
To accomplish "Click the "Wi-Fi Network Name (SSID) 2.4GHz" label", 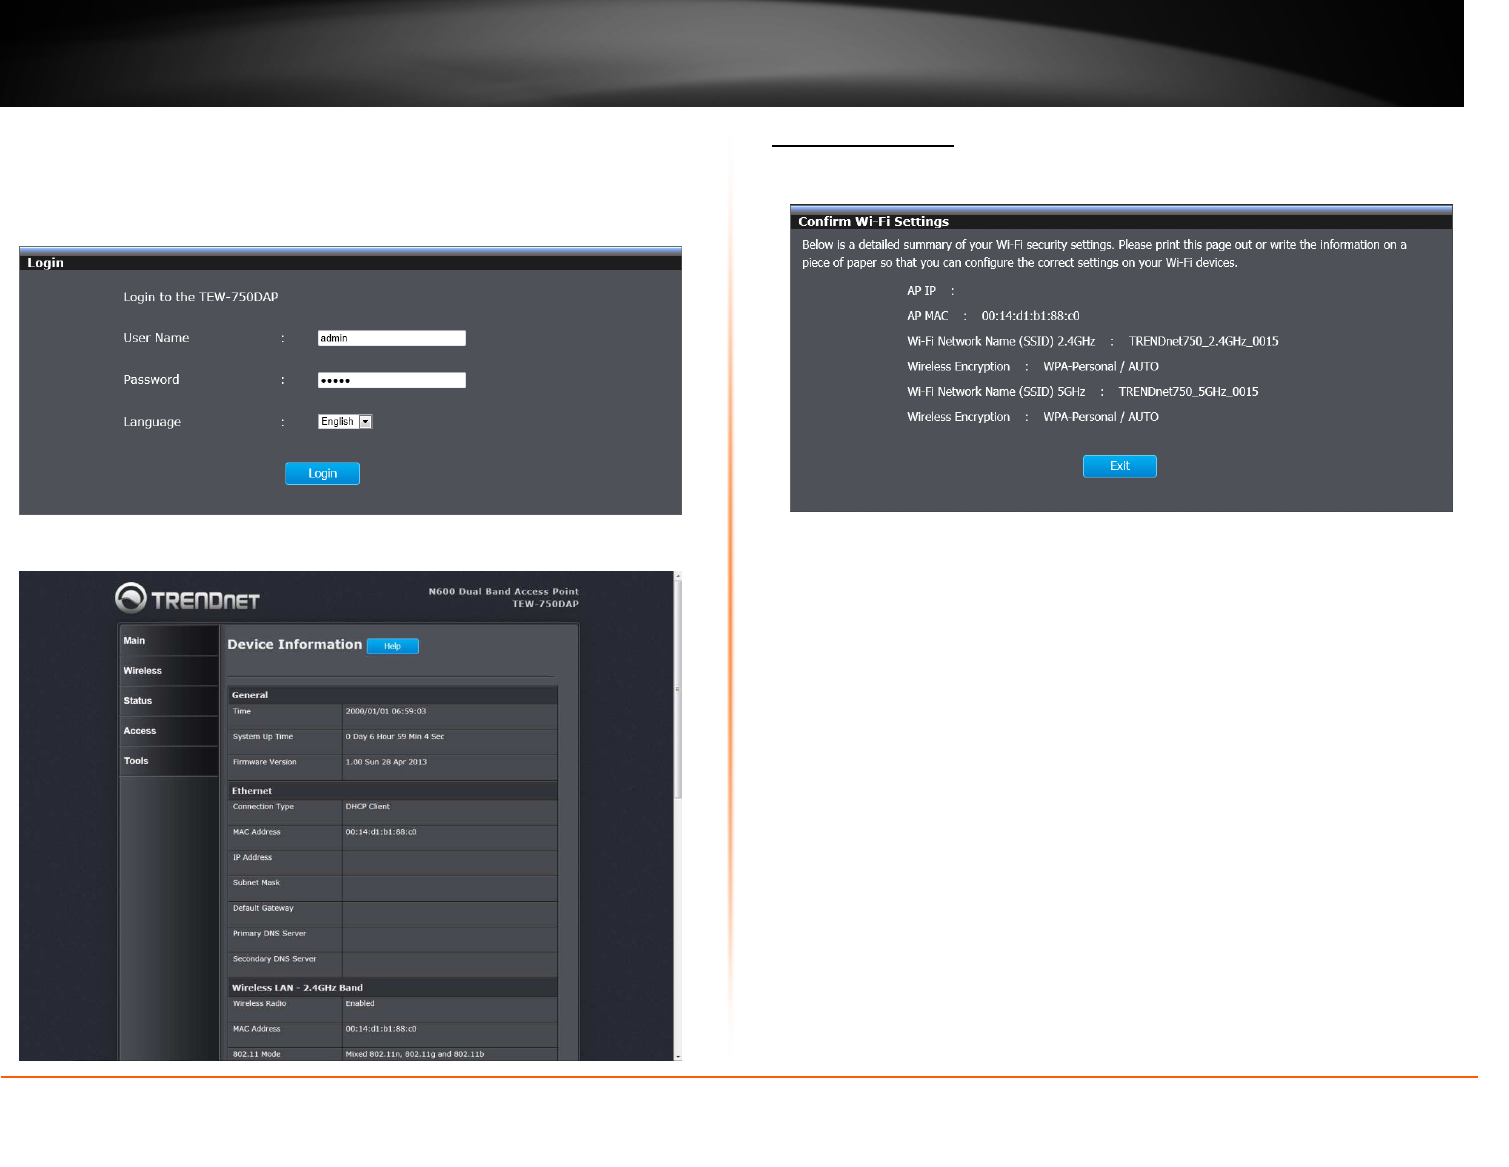I will 1001,342.
